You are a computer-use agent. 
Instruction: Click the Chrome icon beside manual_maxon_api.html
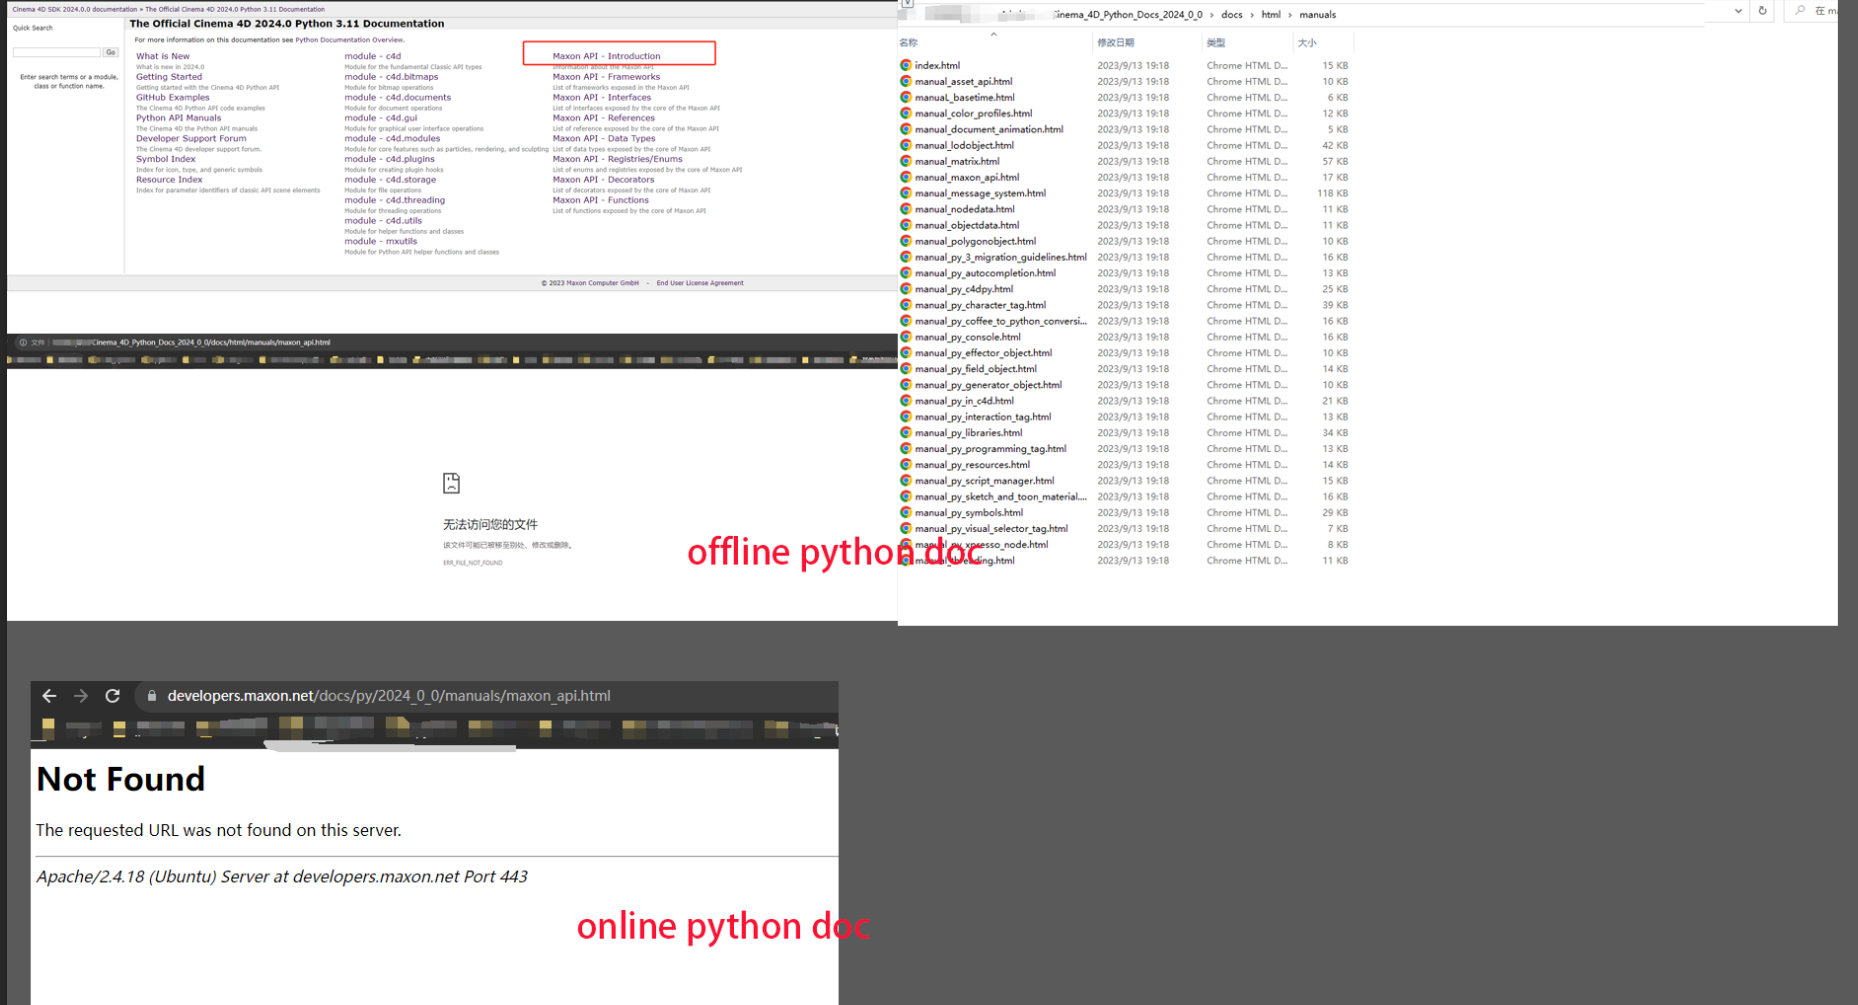[906, 177]
